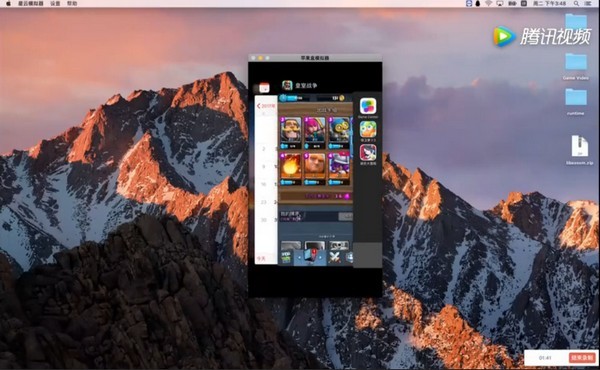Open the green cartoon game app icon
Image resolution: width=600 pixels, height=370 pixels.
(368, 129)
